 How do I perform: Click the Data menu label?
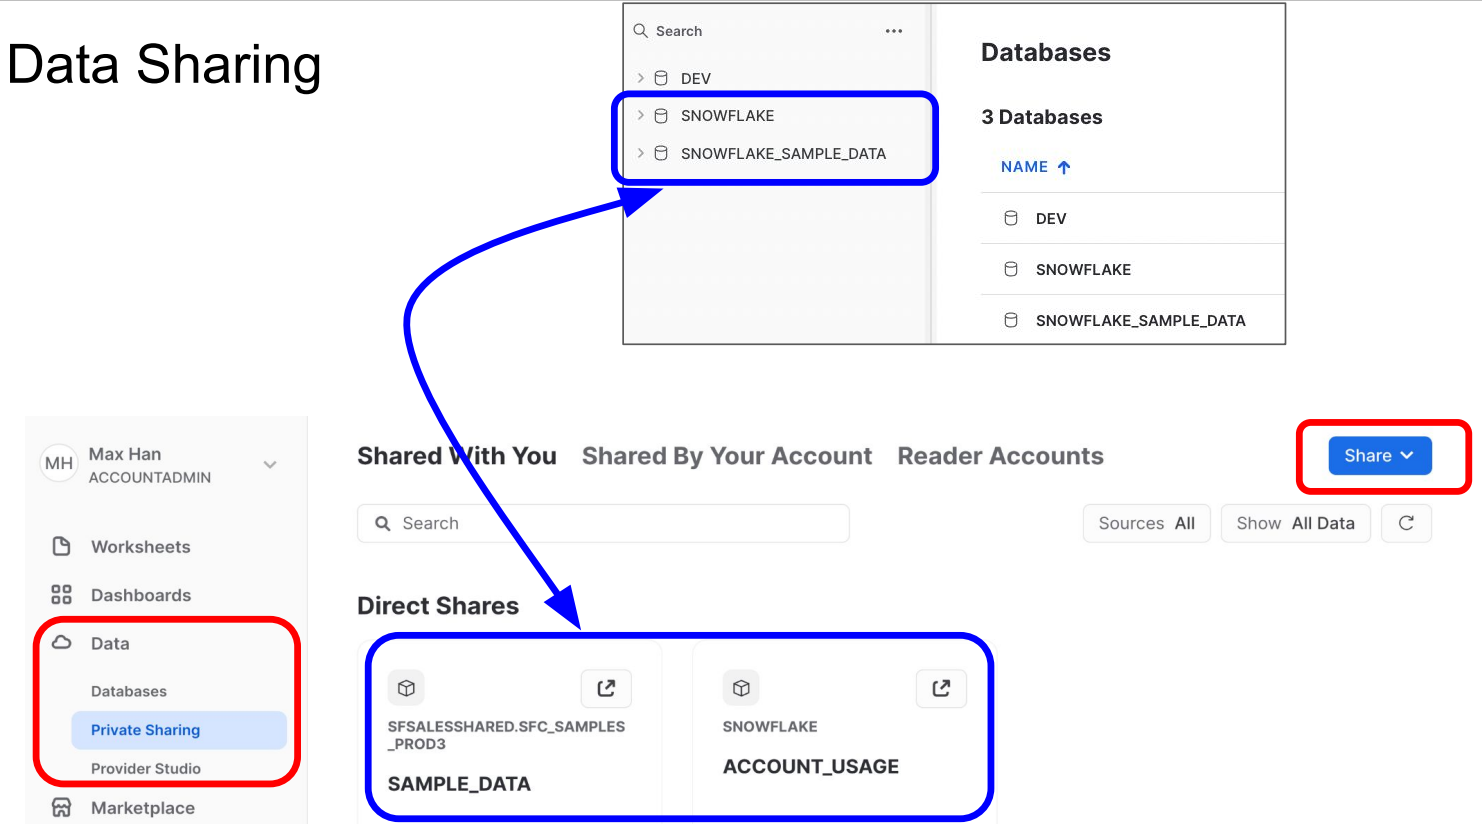[110, 643]
